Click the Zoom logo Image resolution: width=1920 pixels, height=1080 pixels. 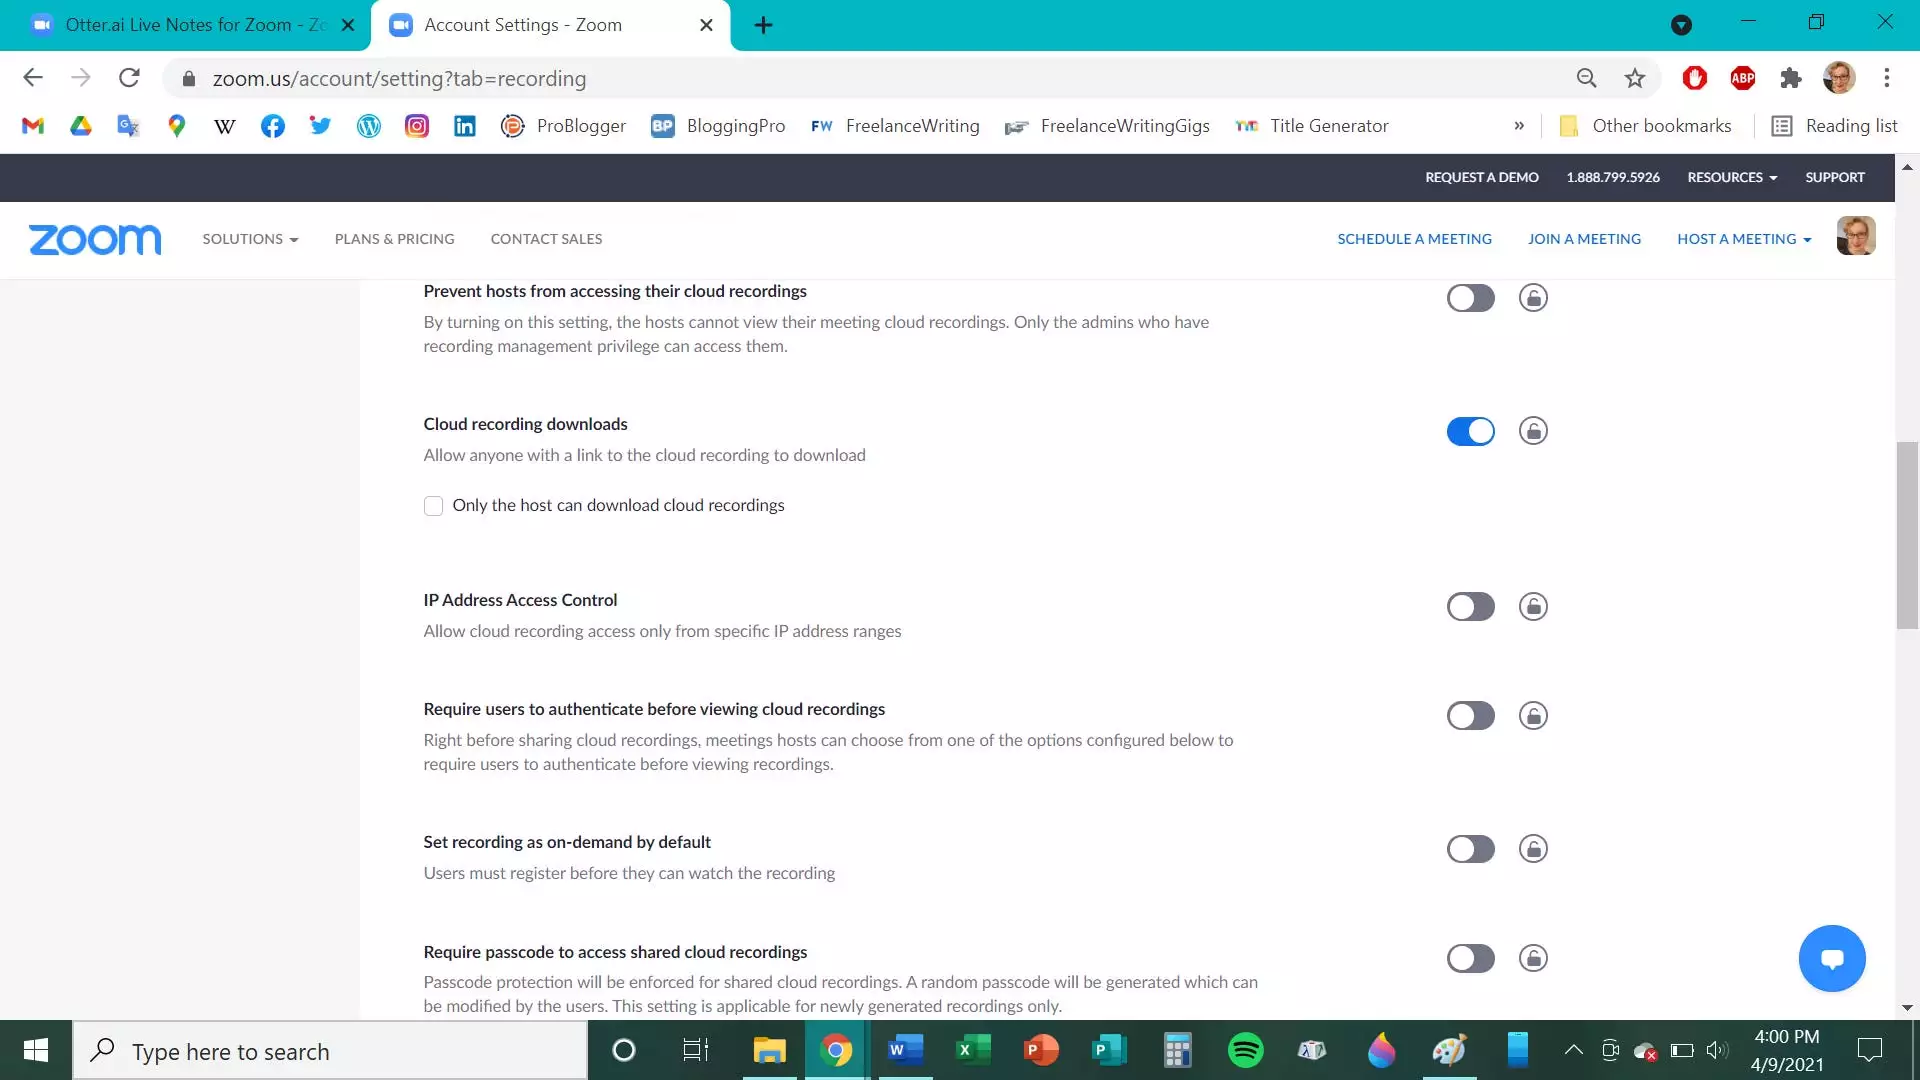95,239
